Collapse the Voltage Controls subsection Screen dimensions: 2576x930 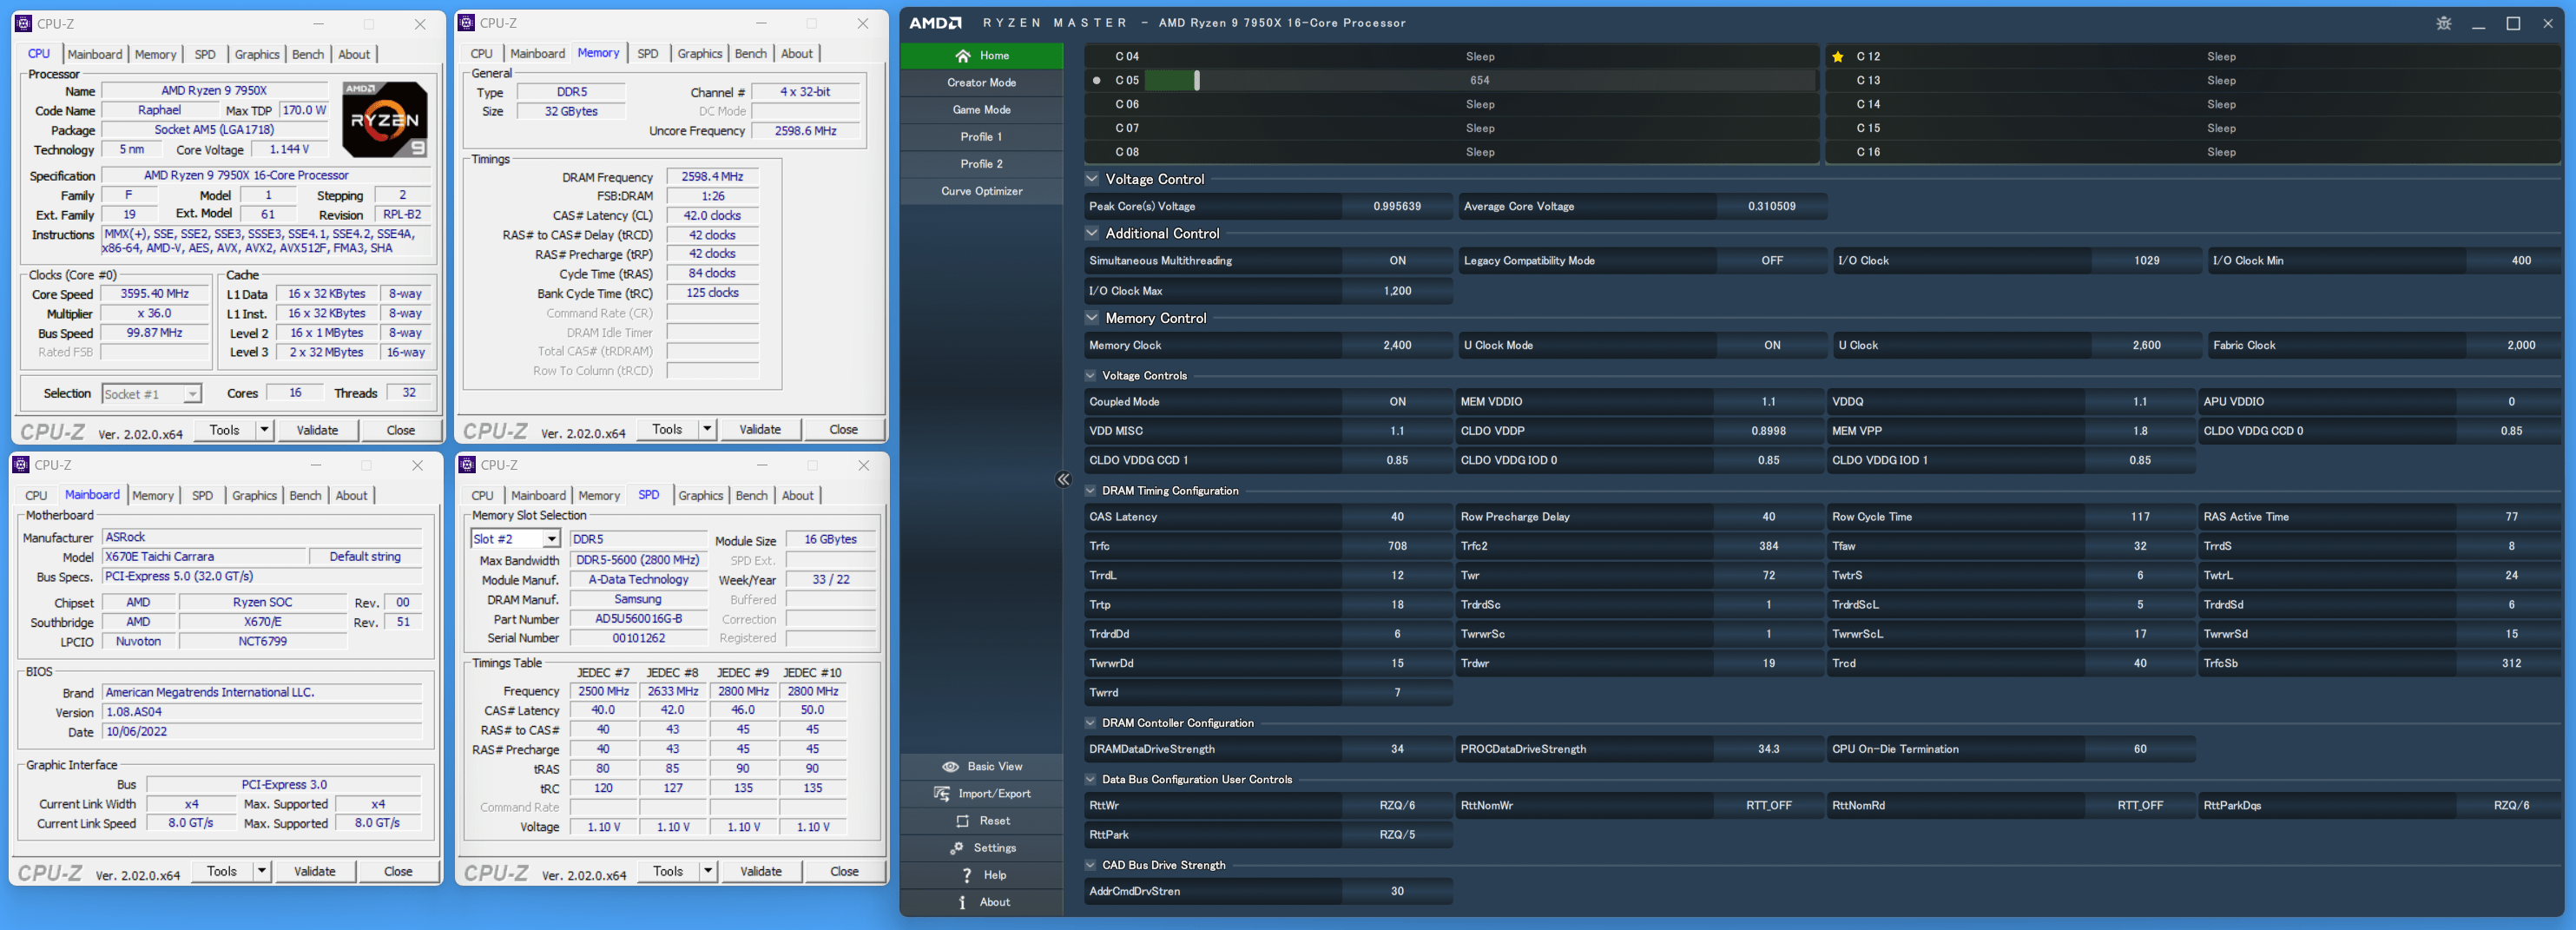pos(1091,376)
